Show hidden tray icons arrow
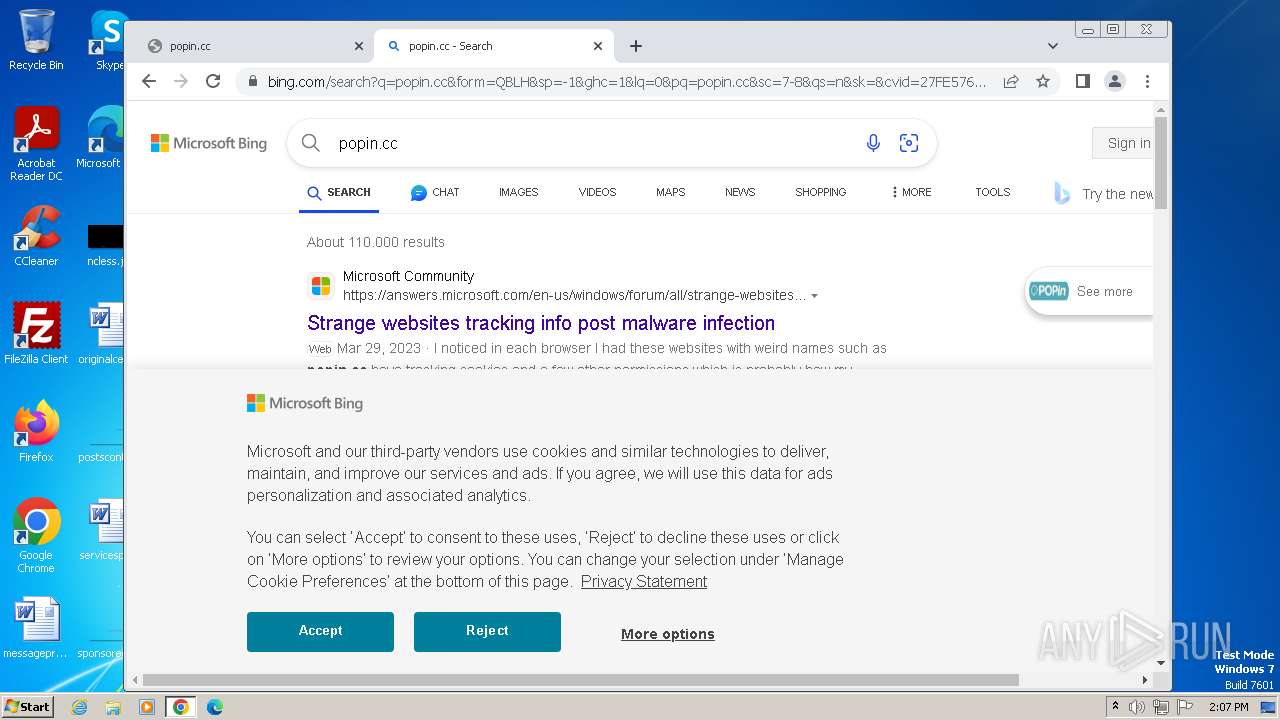Image resolution: width=1280 pixels, height=720 pixels. pyautogui.click(x=1116, y=707)
